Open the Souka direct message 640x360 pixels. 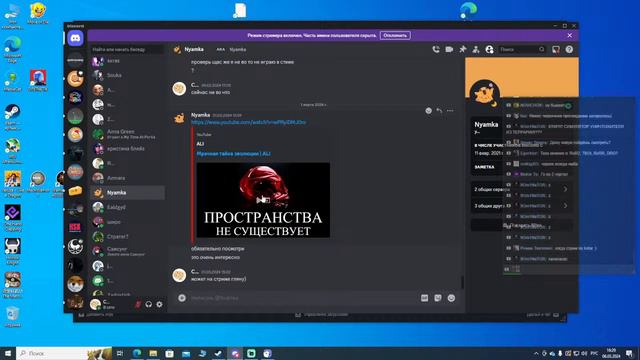128,75
